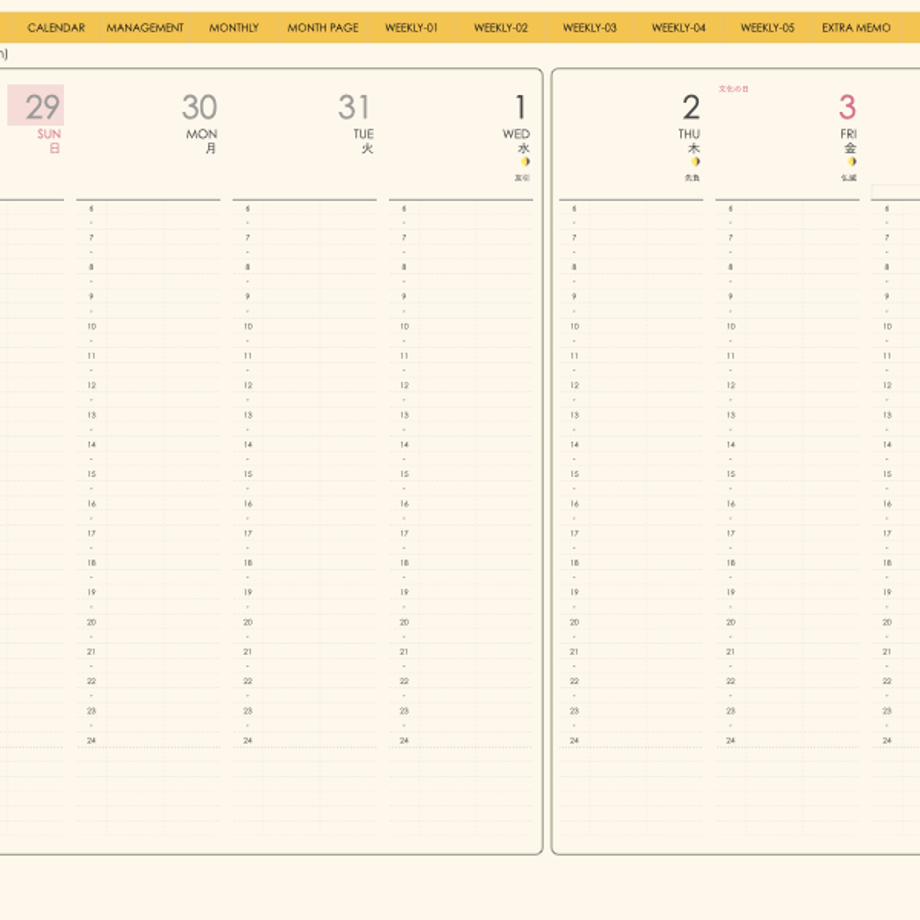920x920 pixels.
Task: Click the moon phase icon under WED
Action: click(525, 161)
